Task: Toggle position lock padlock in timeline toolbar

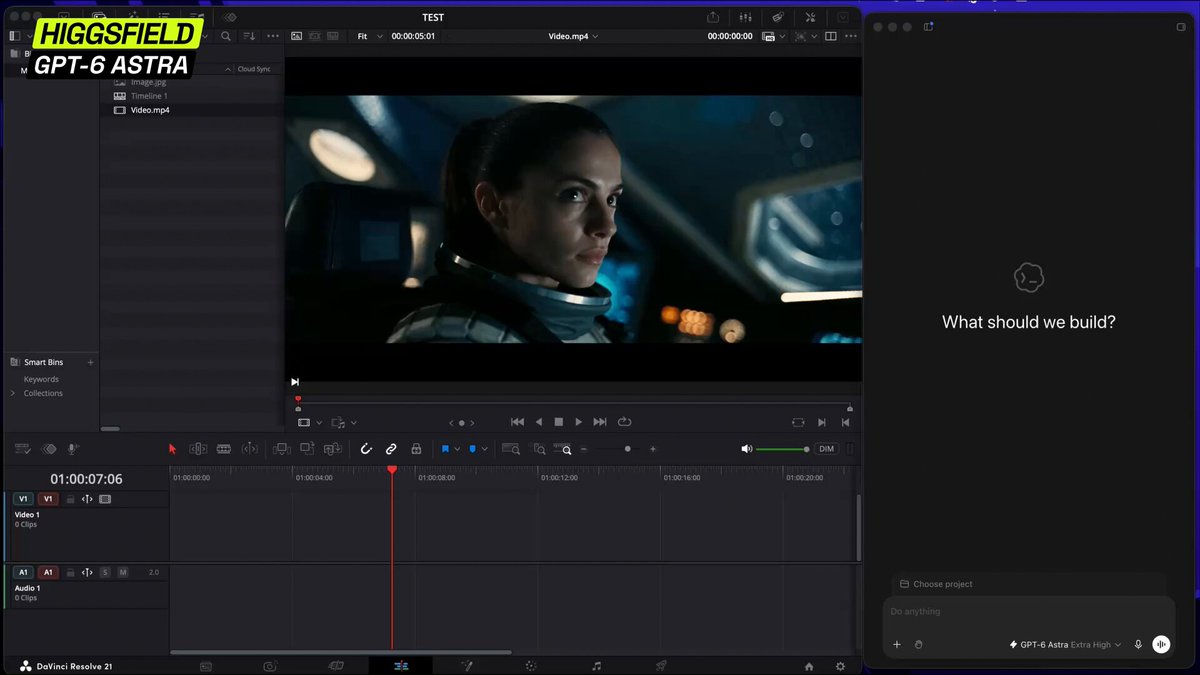Action: [x=416, y=449]
